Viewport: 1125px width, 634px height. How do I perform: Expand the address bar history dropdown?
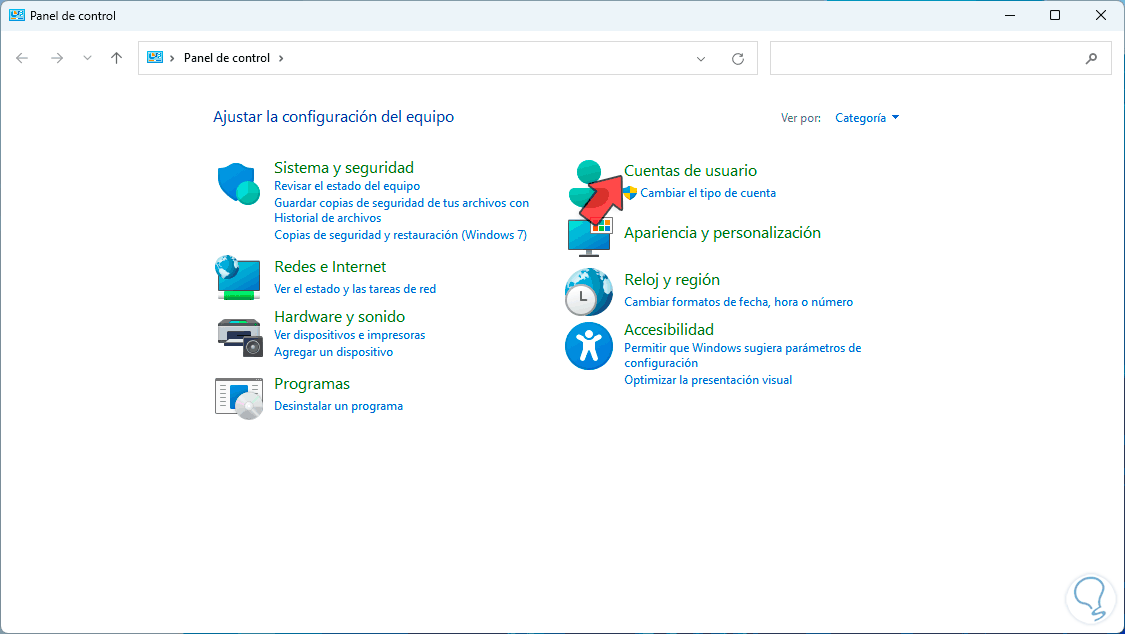coord(701,59)
